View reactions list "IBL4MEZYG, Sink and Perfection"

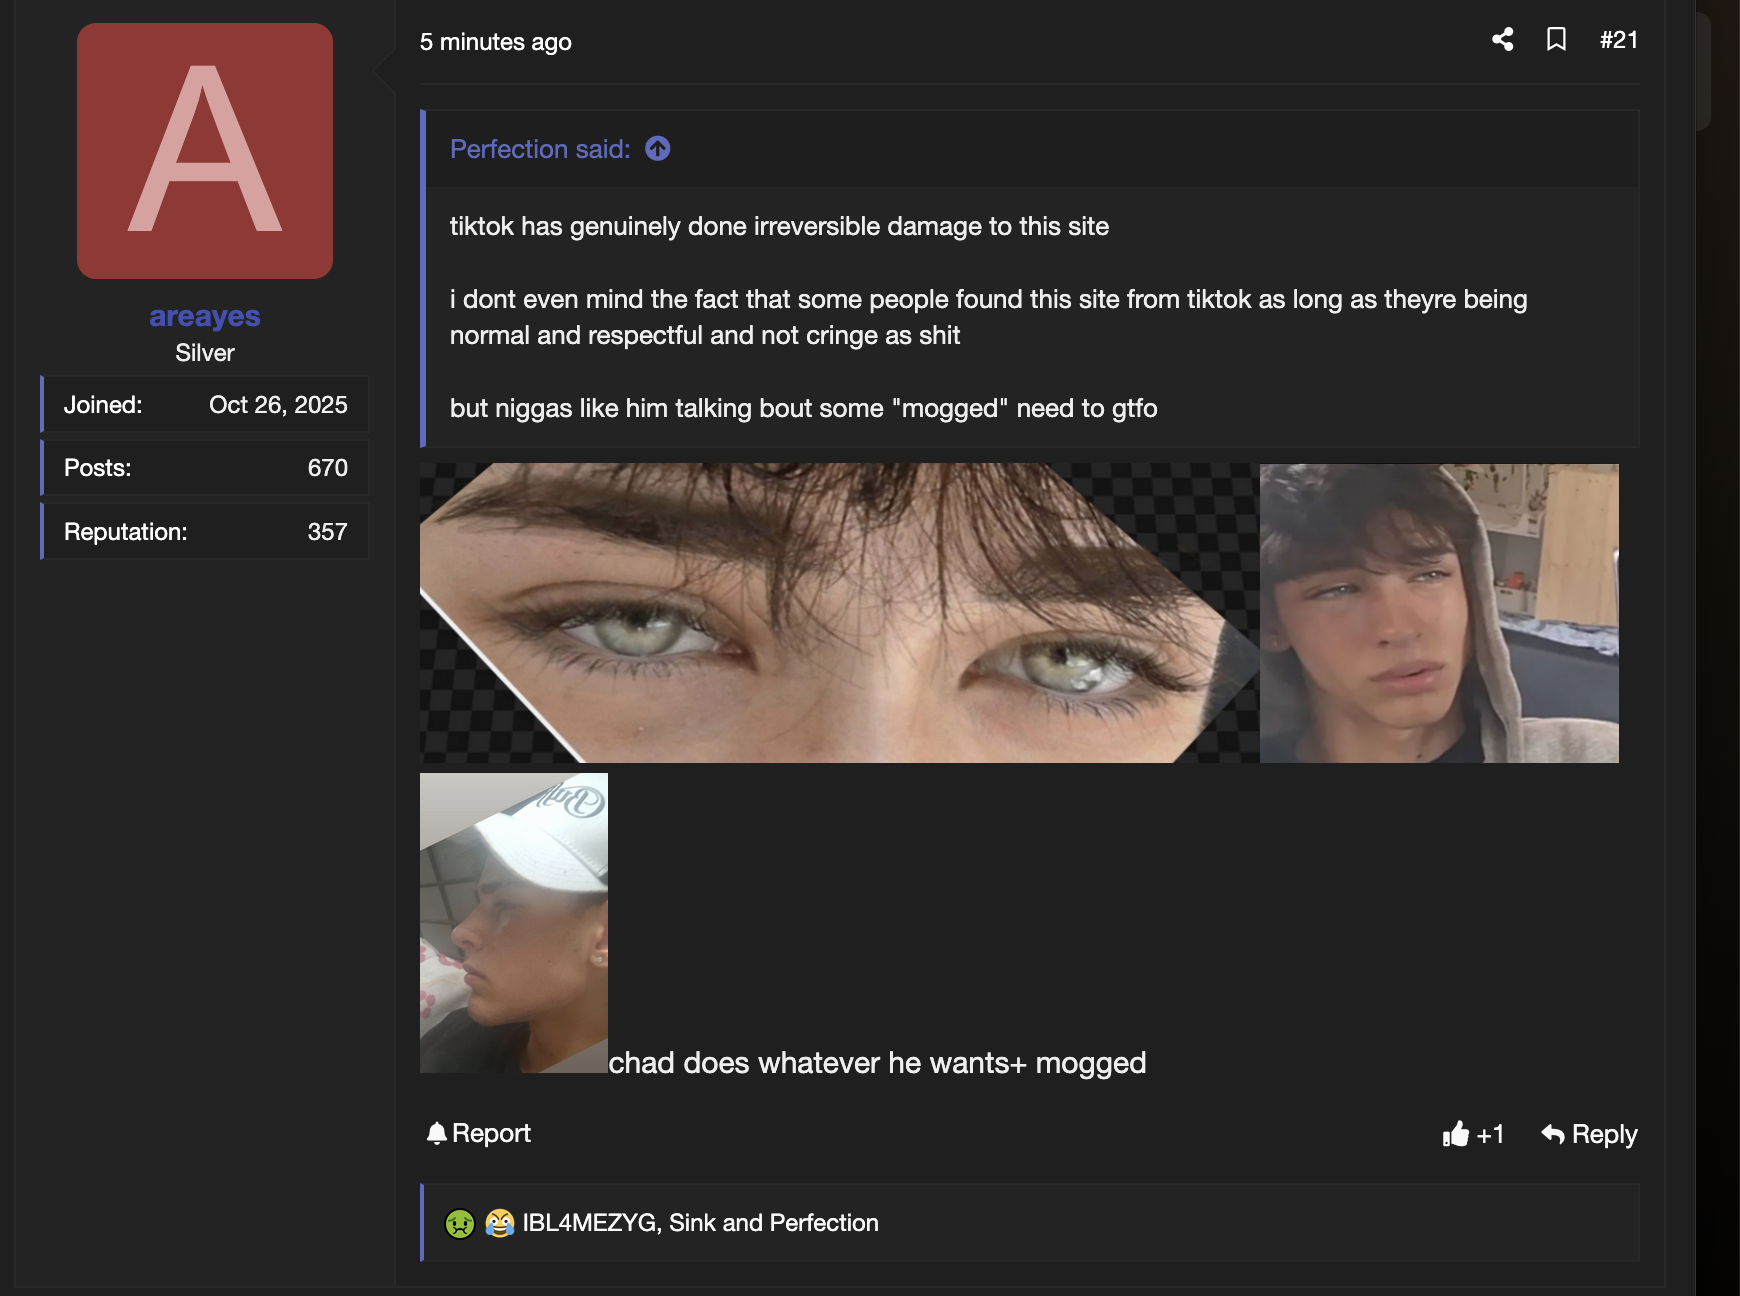[700, 1223]
